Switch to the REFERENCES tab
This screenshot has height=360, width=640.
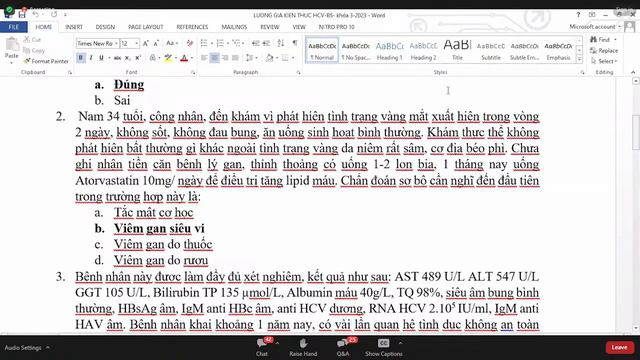pyautogui.click(x=192, y=27)
